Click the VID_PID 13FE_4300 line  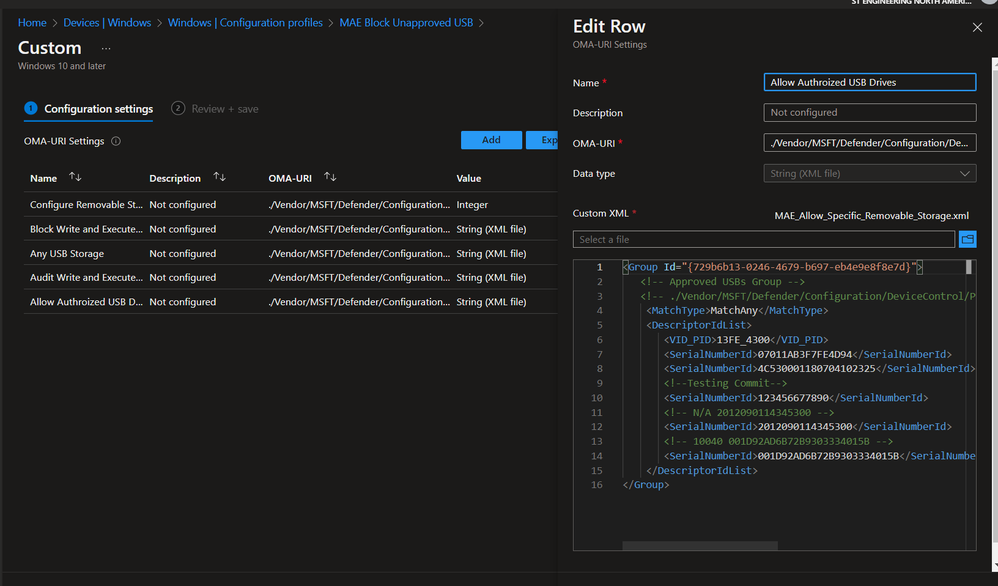tap(746, 340)
